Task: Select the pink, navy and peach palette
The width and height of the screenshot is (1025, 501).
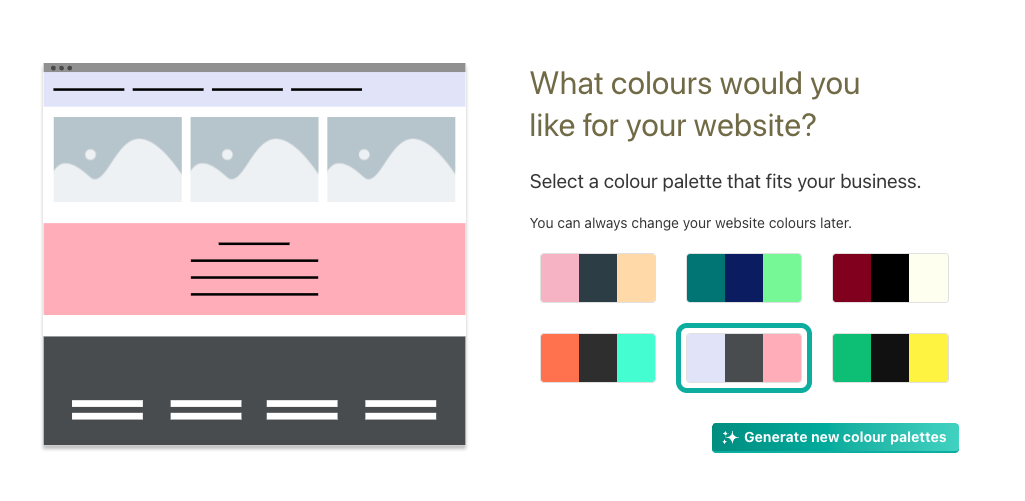Action: pyautogui.click(x=597, y=278)
